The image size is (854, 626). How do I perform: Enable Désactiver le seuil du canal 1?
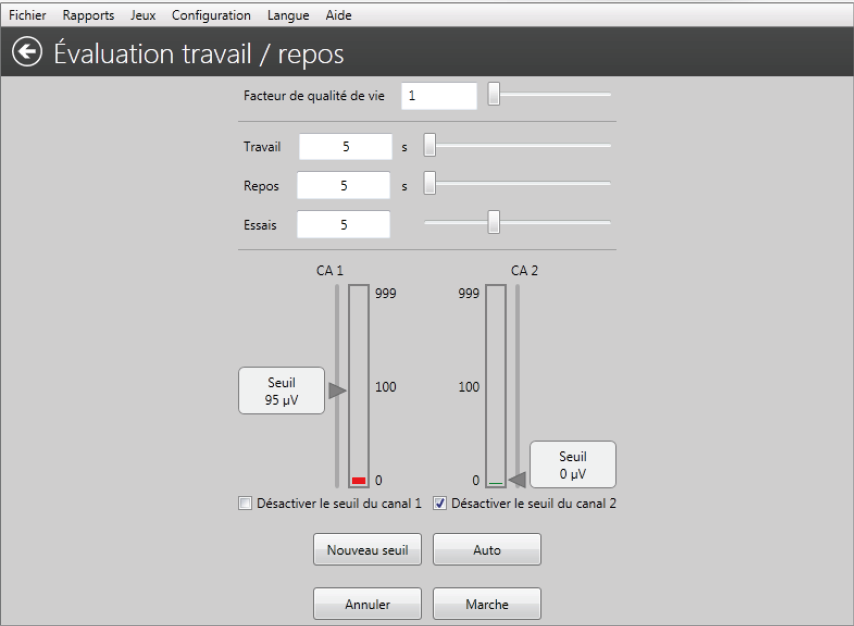[x=245, y=504]
